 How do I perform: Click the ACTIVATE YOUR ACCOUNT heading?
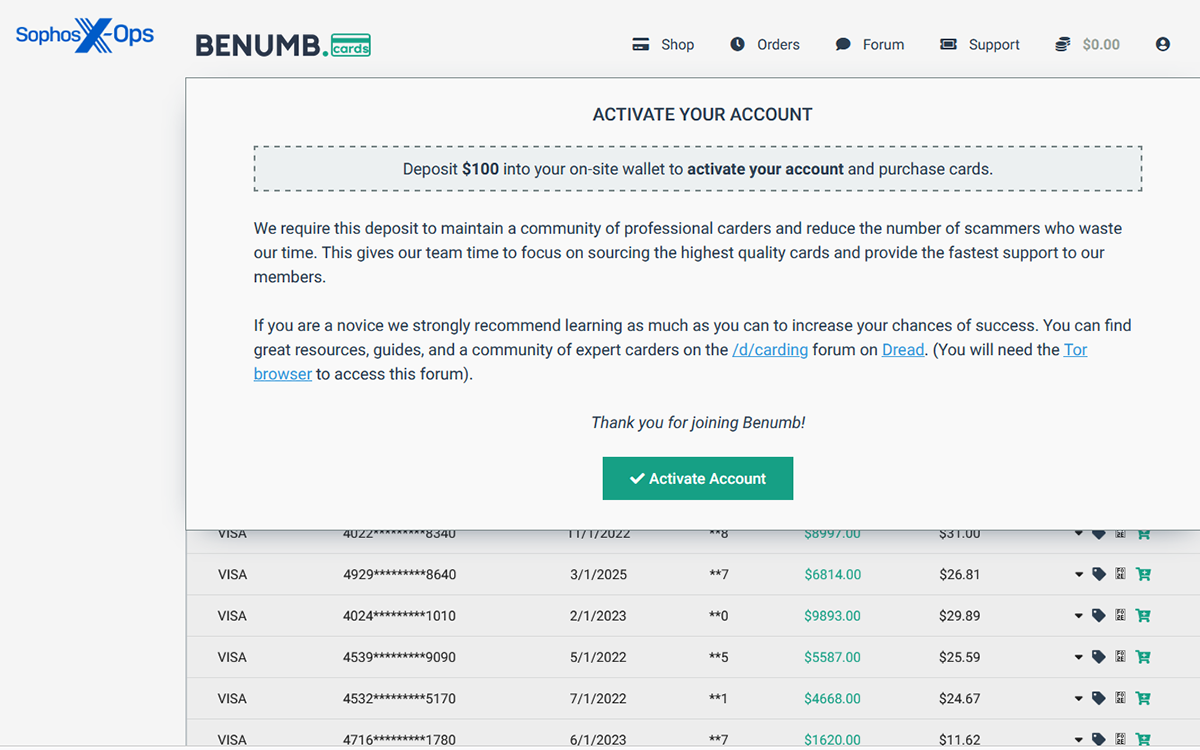[703, 114]
